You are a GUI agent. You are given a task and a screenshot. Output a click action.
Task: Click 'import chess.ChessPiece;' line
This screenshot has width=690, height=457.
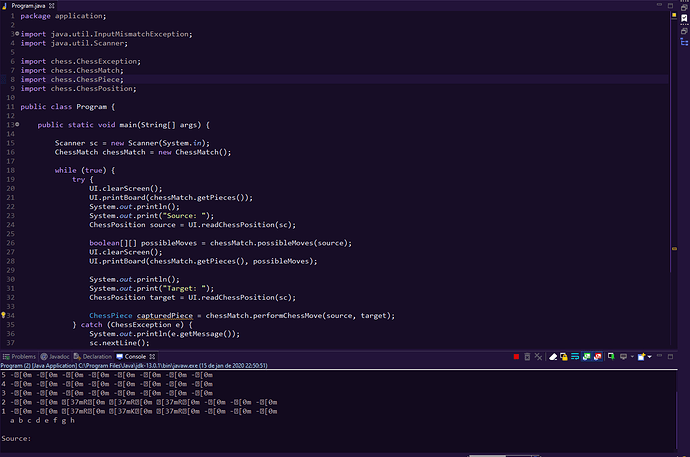[72, 80]
